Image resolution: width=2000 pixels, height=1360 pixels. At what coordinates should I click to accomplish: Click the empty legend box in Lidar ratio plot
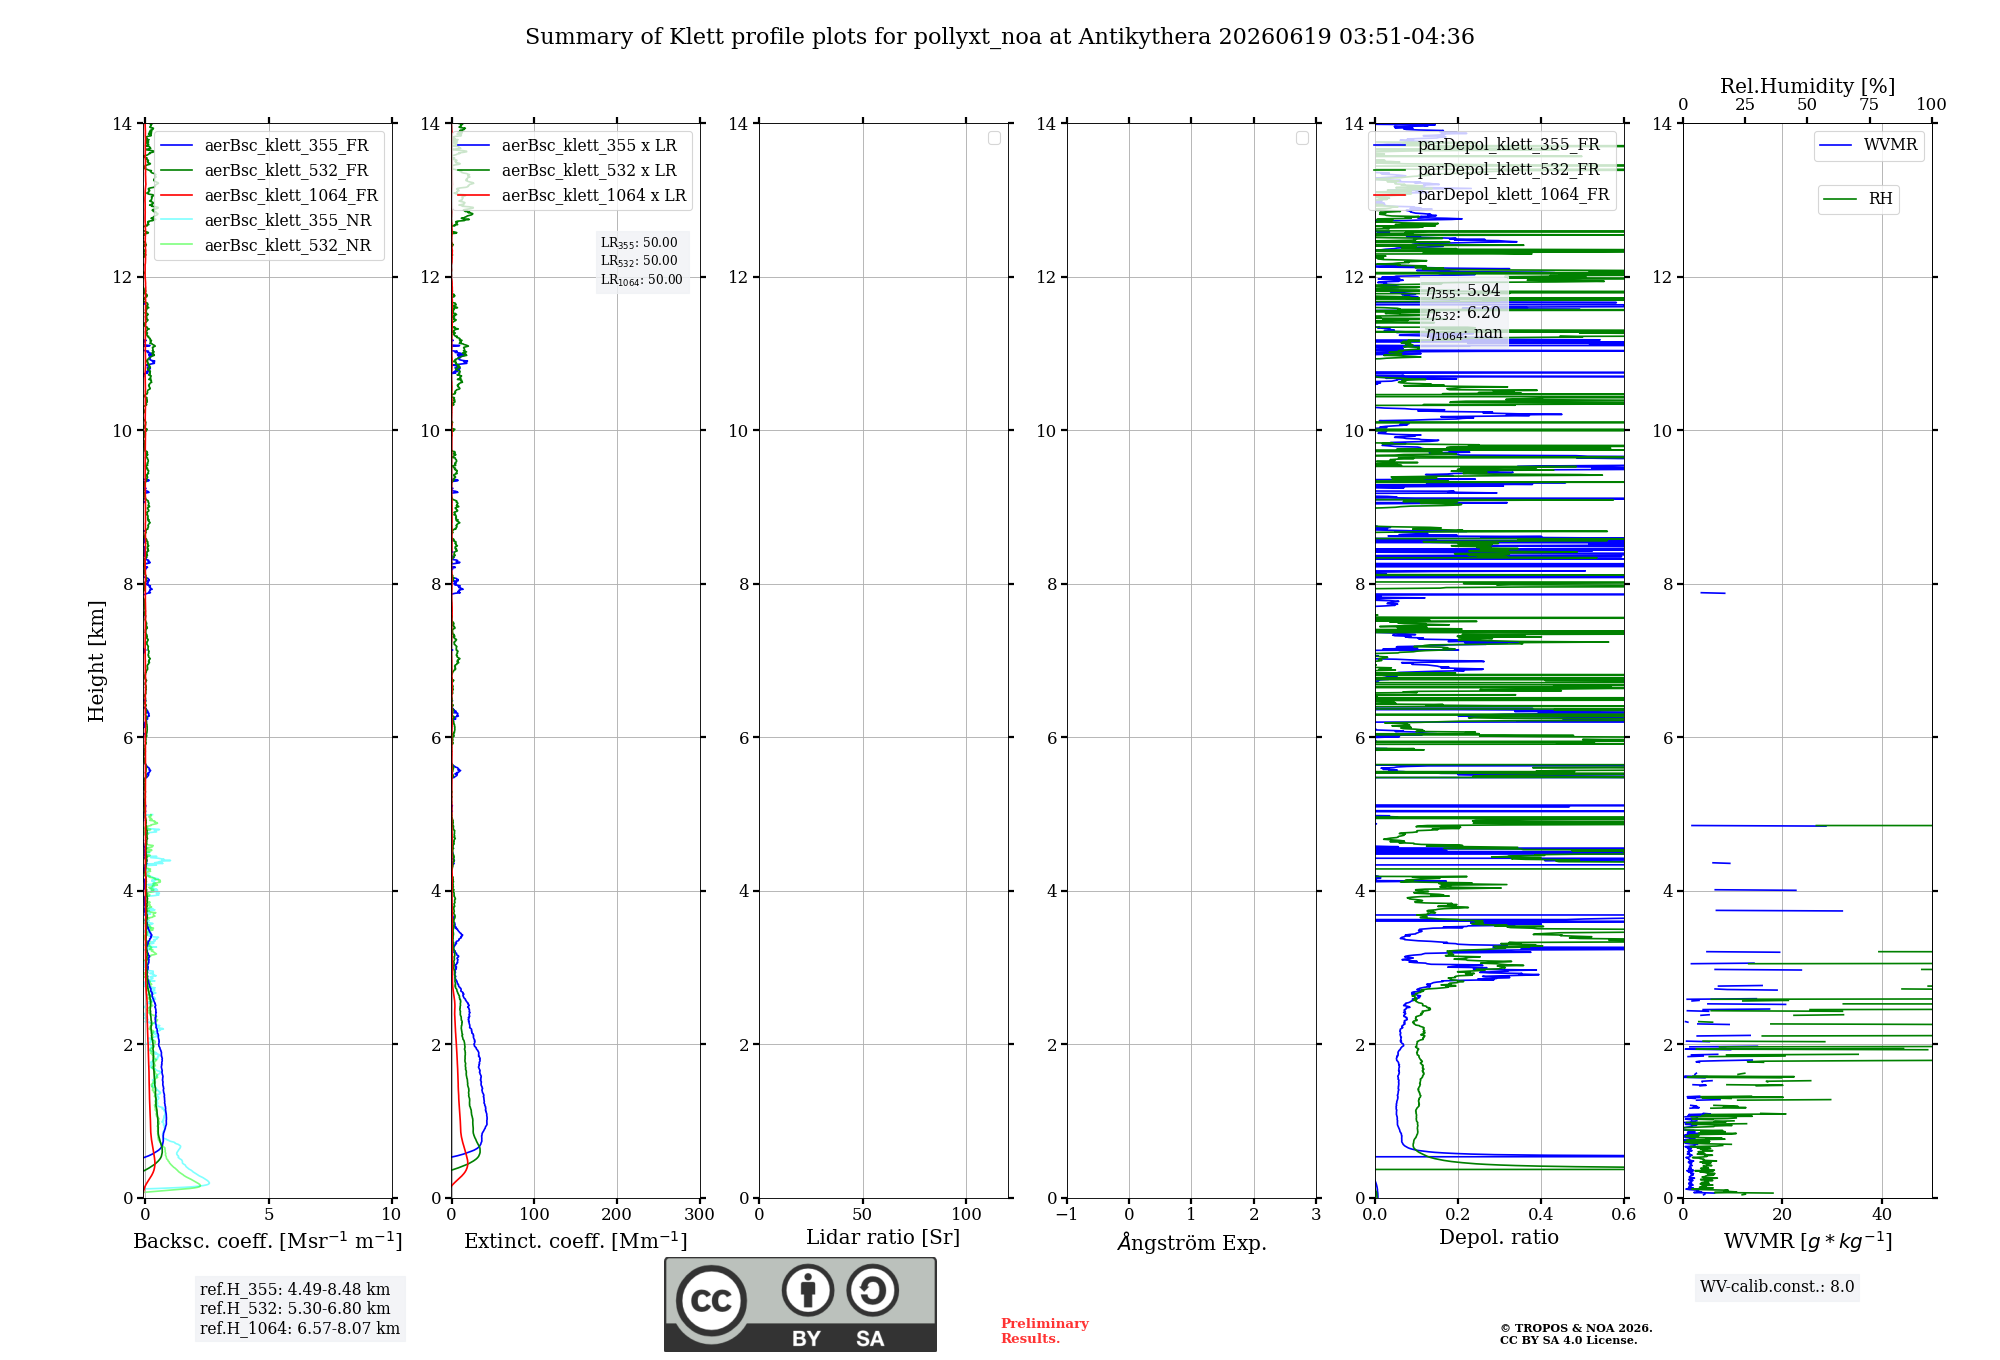coord(994,138)
